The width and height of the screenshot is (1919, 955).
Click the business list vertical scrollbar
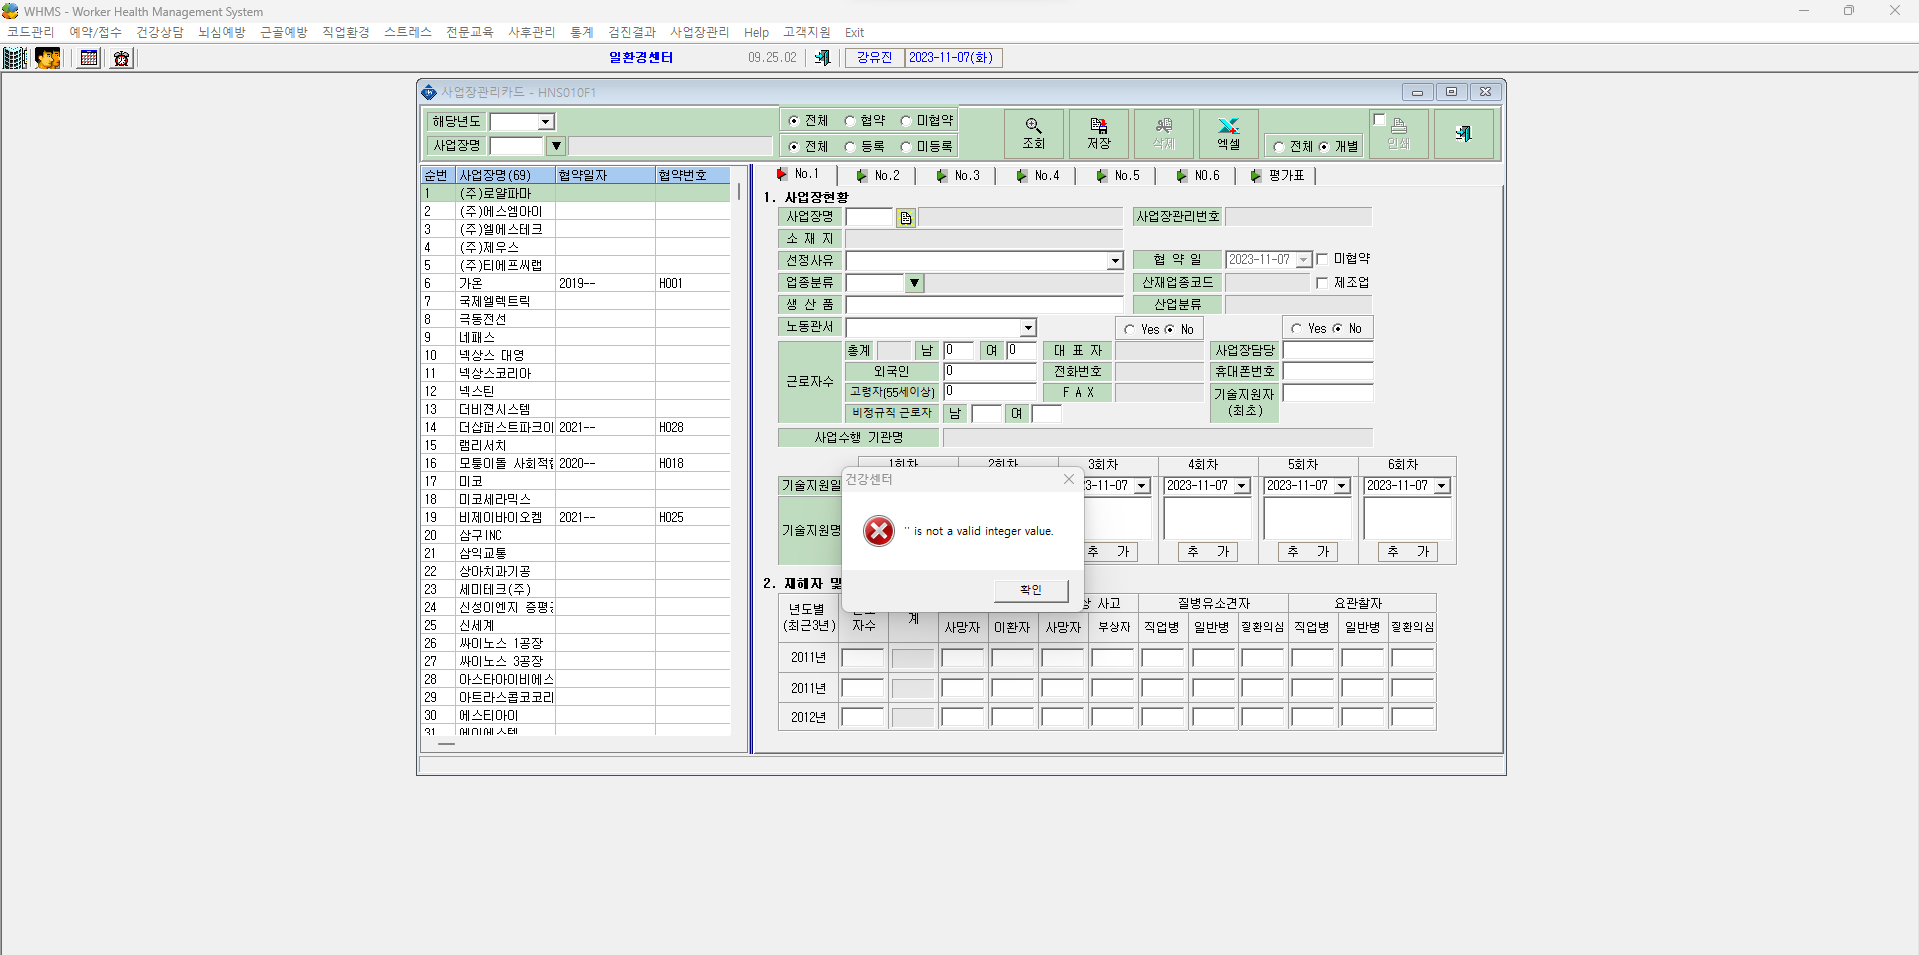[x=739, y=459]
